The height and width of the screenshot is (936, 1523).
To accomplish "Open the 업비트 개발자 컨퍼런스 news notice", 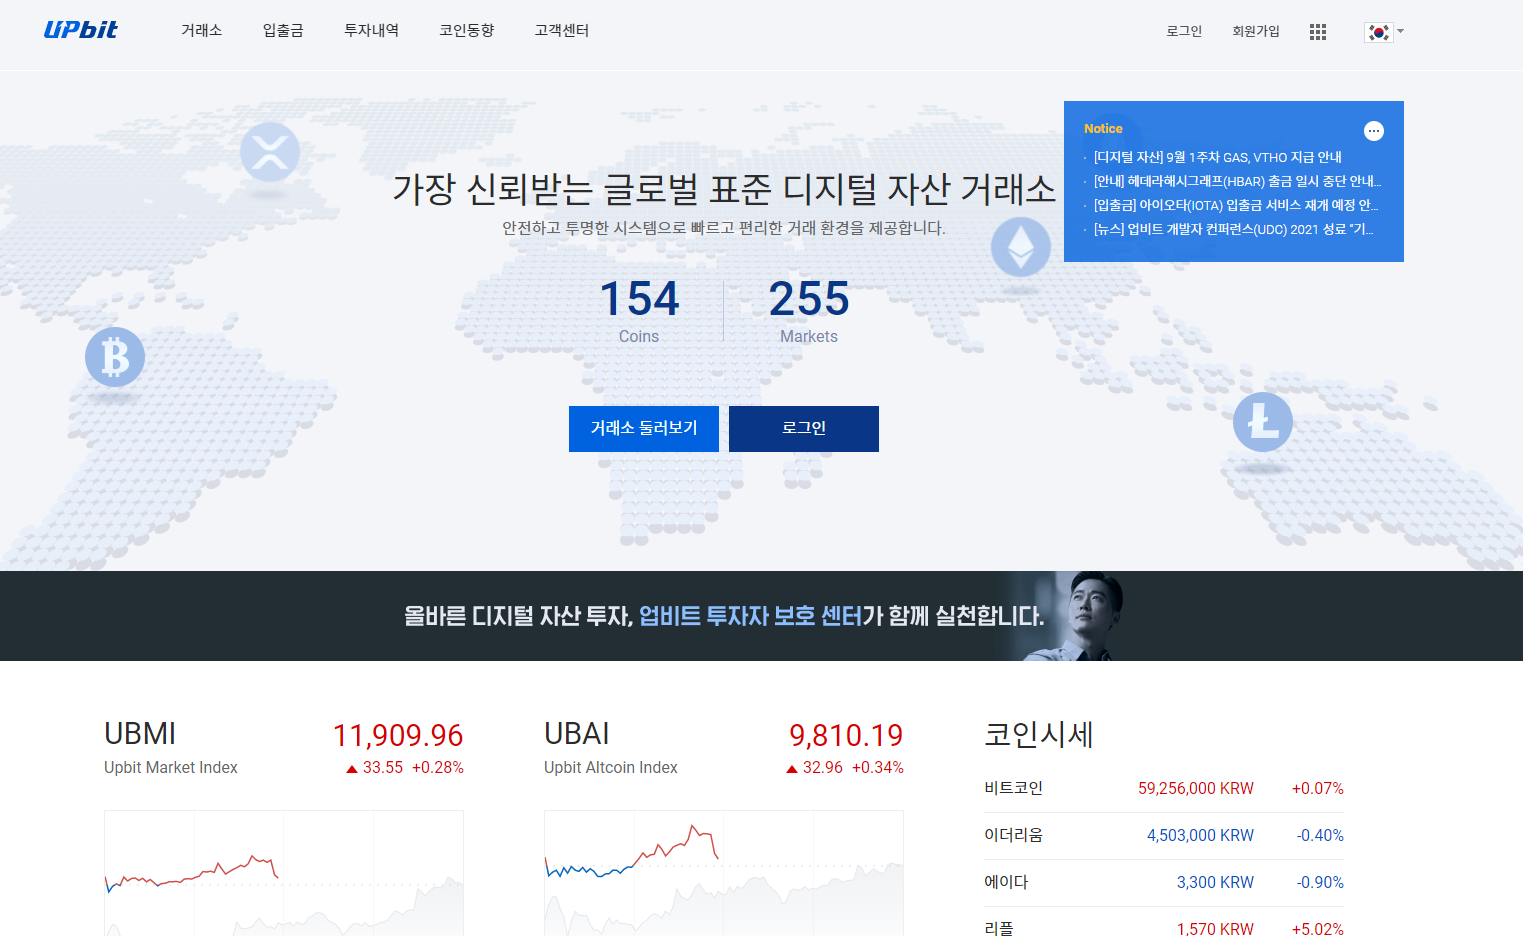I will pos(1234,229).
